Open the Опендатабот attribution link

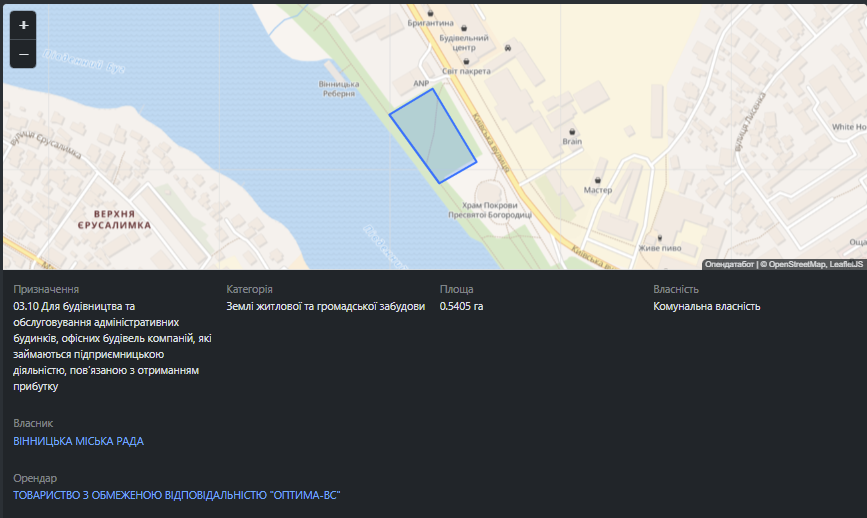point(729,264)
